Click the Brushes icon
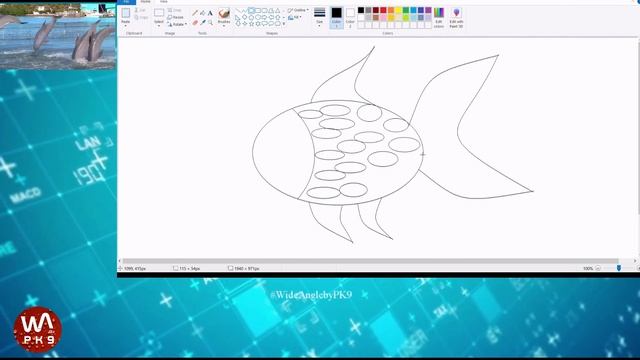The width and height of the screenshot is (640, 360). tap(224, 13)
